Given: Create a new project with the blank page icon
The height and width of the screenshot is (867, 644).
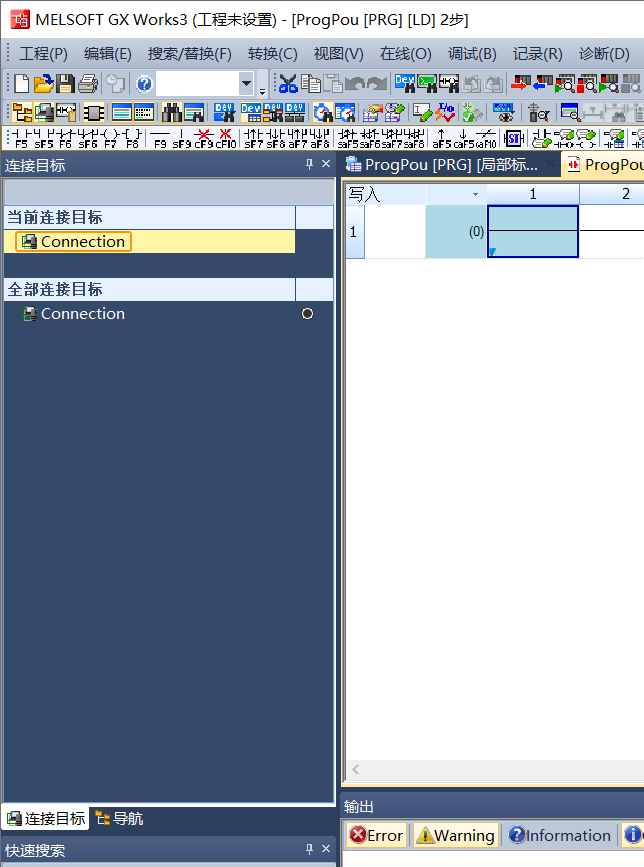Looking at the screenshot, I should tap(22, 84).
